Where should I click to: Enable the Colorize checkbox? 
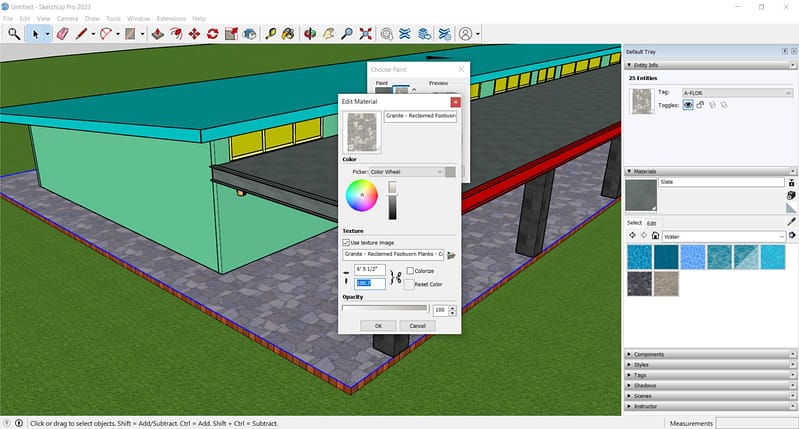[x=410, y=271]
